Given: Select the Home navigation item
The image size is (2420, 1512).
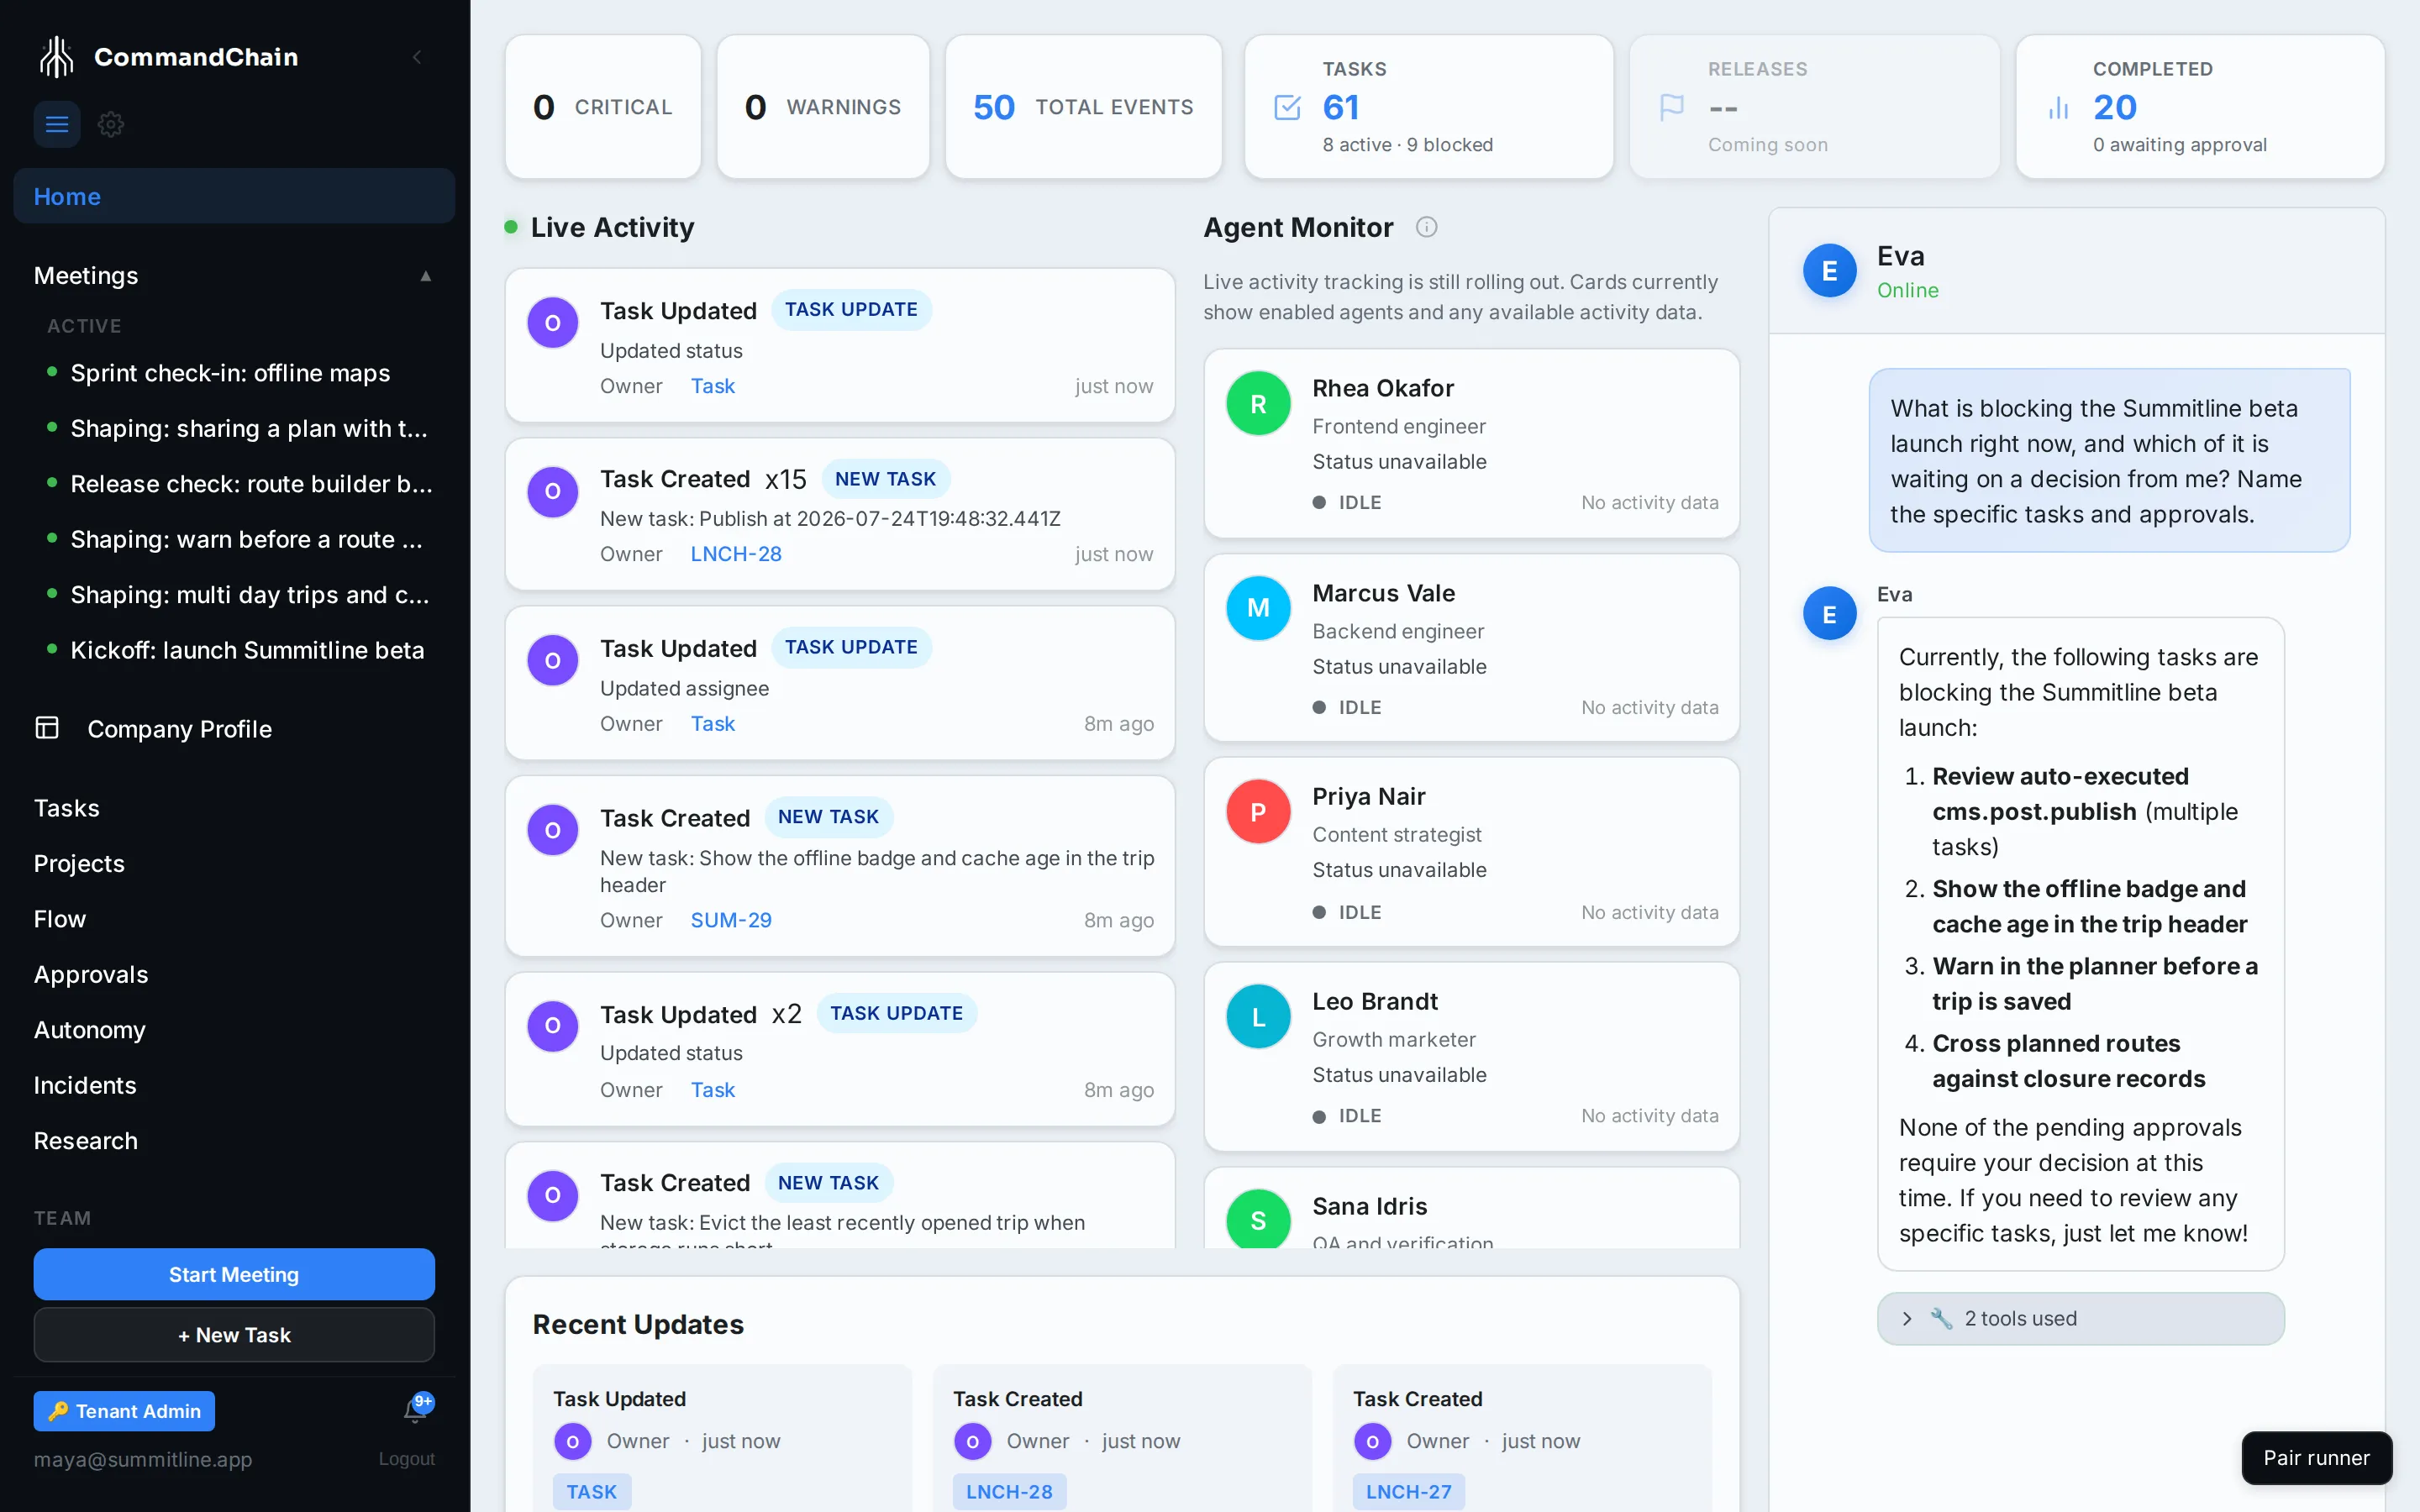Looking at the screenshot, I should [x=234, y=196].
